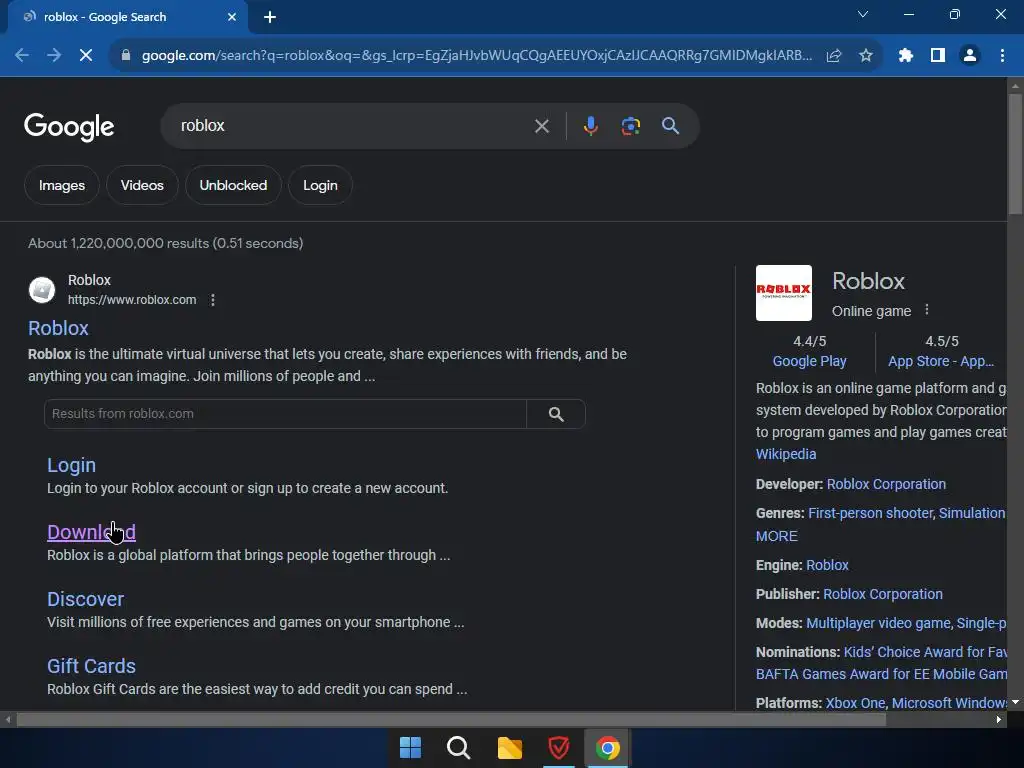Click horizontal scrollbar right arrow

pos(999,720)
